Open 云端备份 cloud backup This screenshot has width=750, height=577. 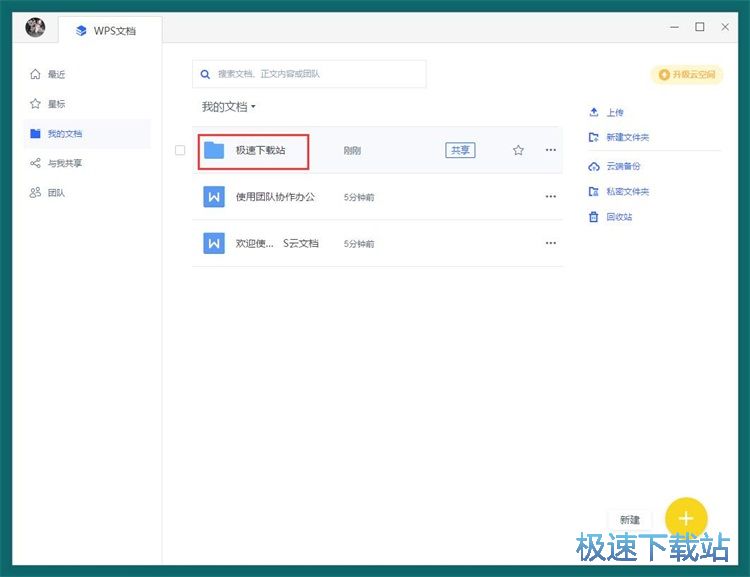(623, 166)
